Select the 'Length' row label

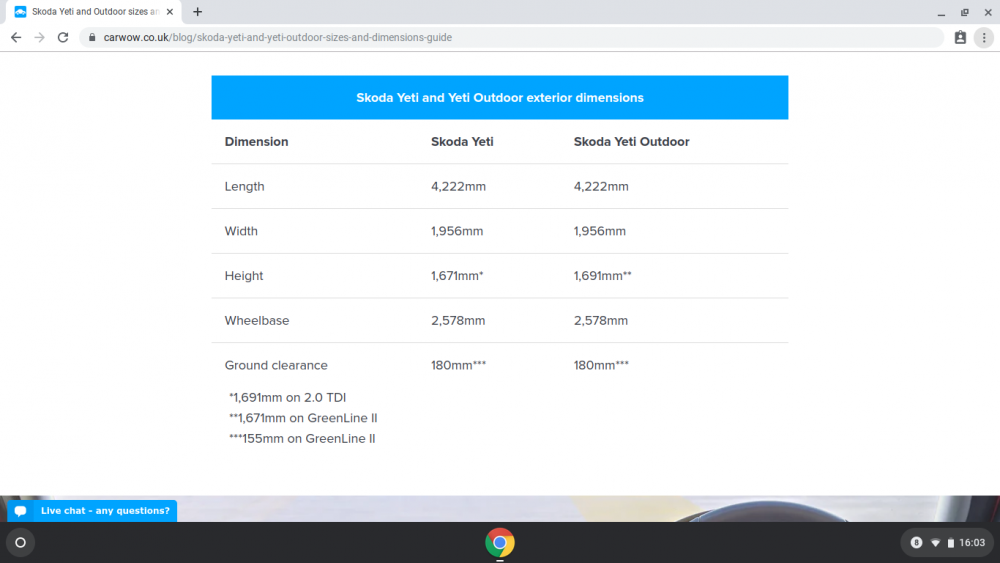click(244, 186)
